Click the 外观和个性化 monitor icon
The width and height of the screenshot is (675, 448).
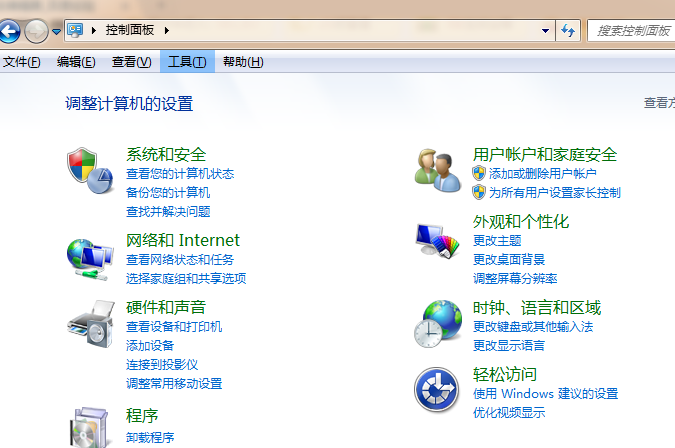[437, 240]
